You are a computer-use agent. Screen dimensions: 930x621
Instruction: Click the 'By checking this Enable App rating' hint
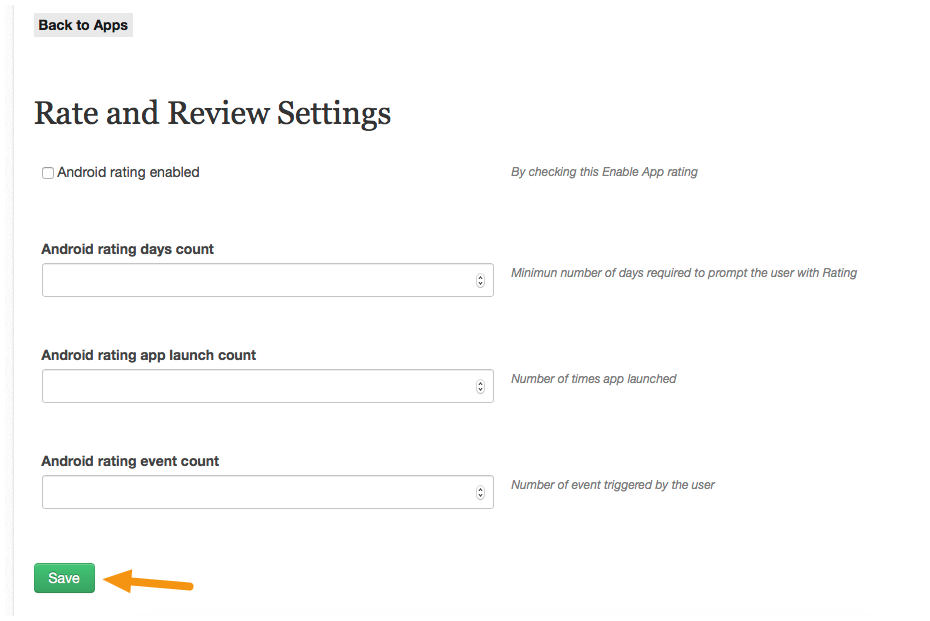604,172
